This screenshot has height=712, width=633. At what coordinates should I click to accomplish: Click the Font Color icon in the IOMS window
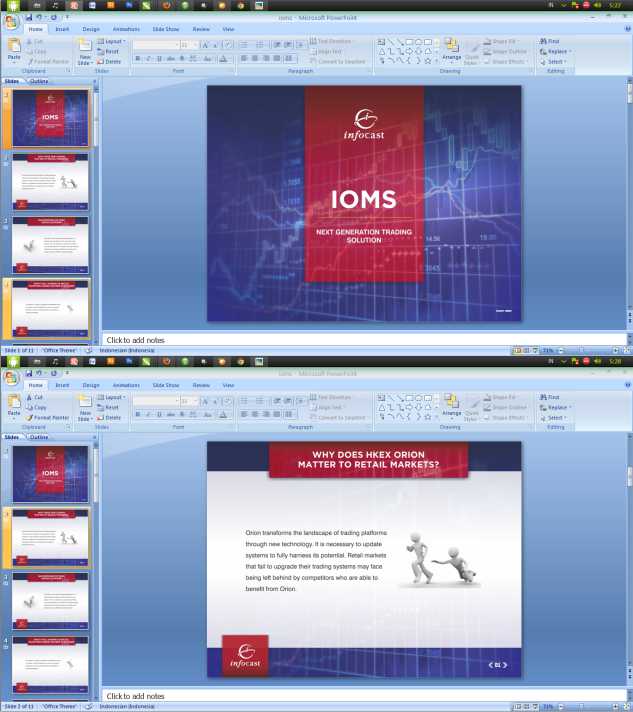pyautogui.click(x=223, y=59)
